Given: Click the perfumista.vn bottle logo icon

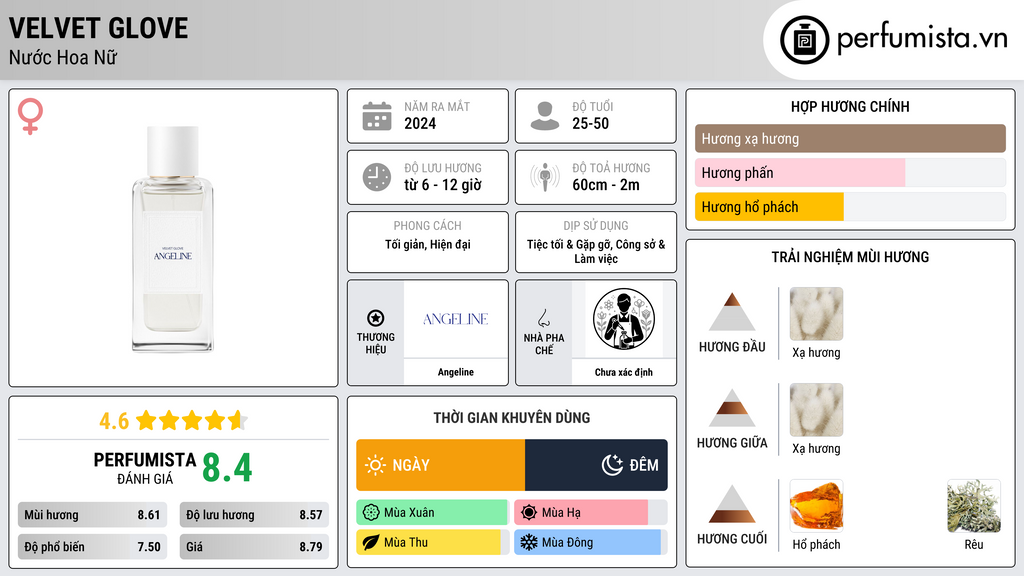Looking at the screenshot, I should pyautogui.click(x=804, y=40).
